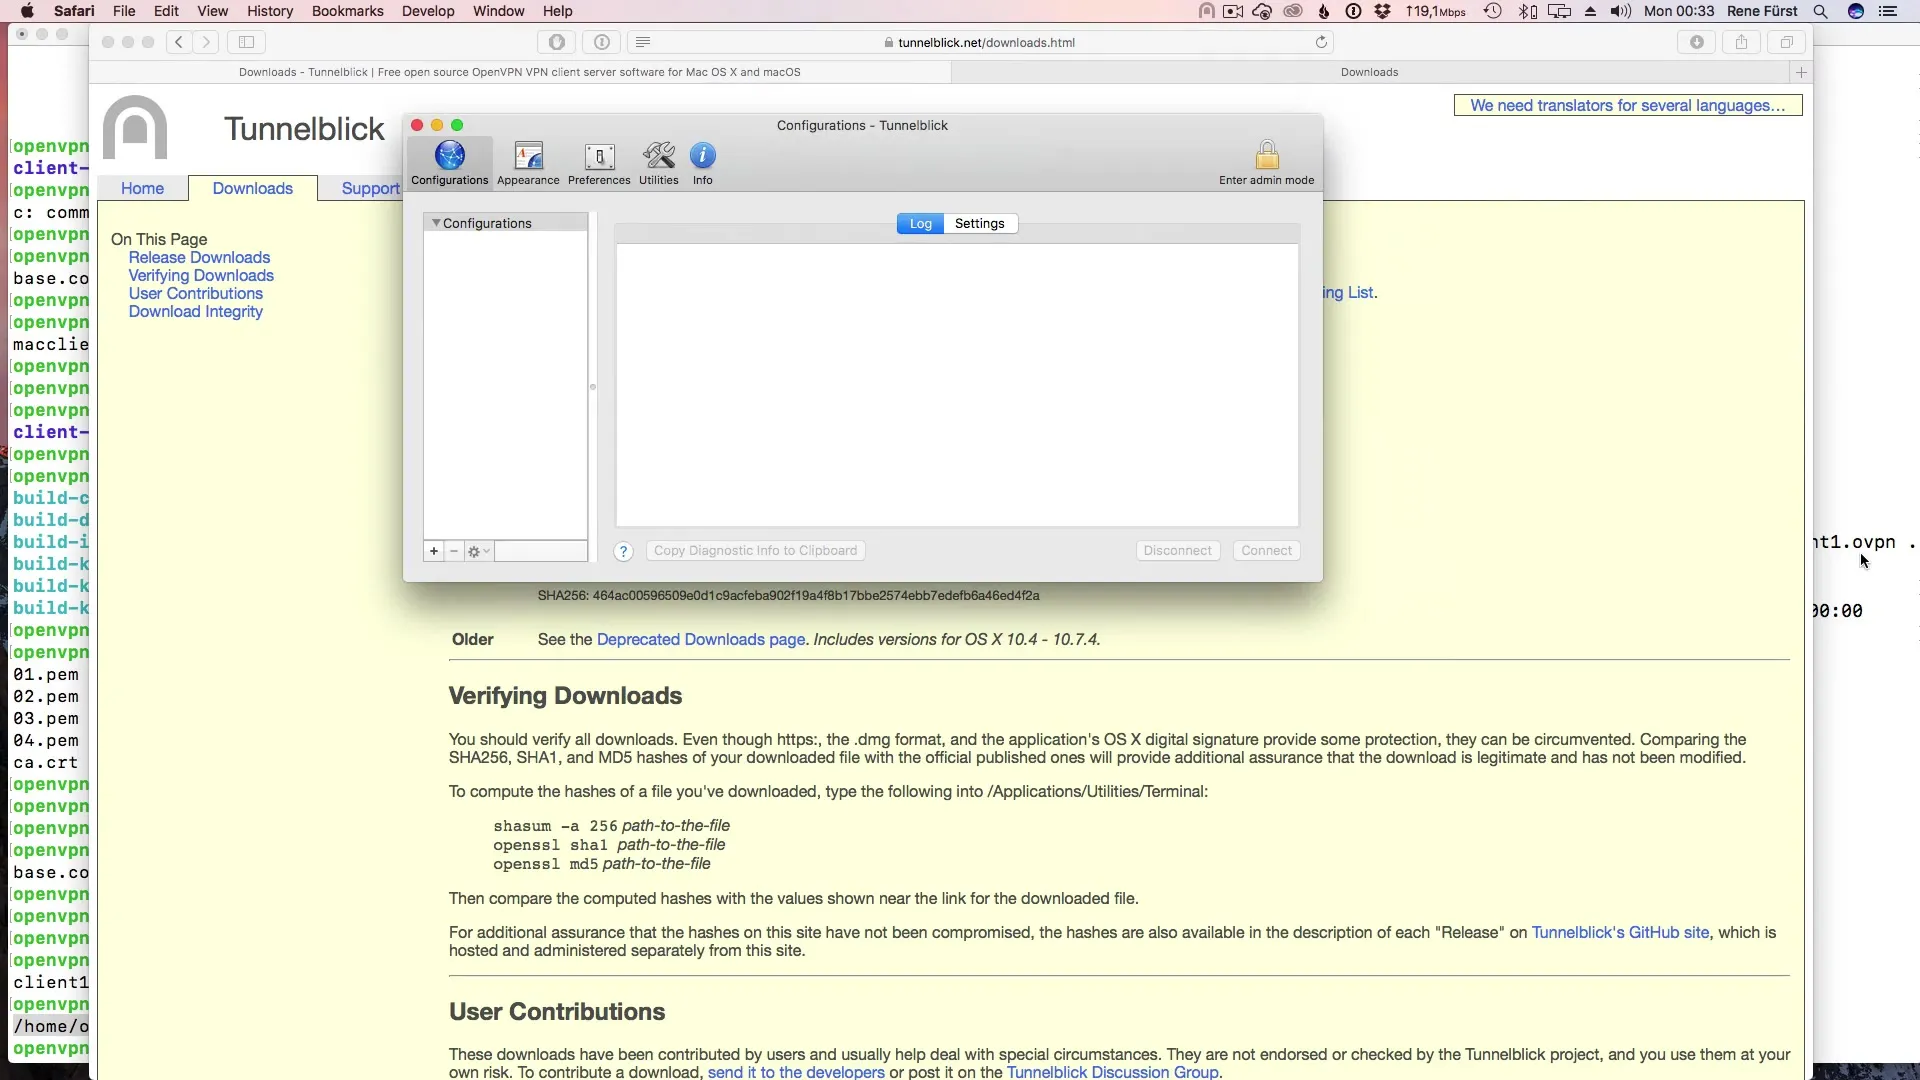Click the Enter admin mode lock icon

point(1267,155)
